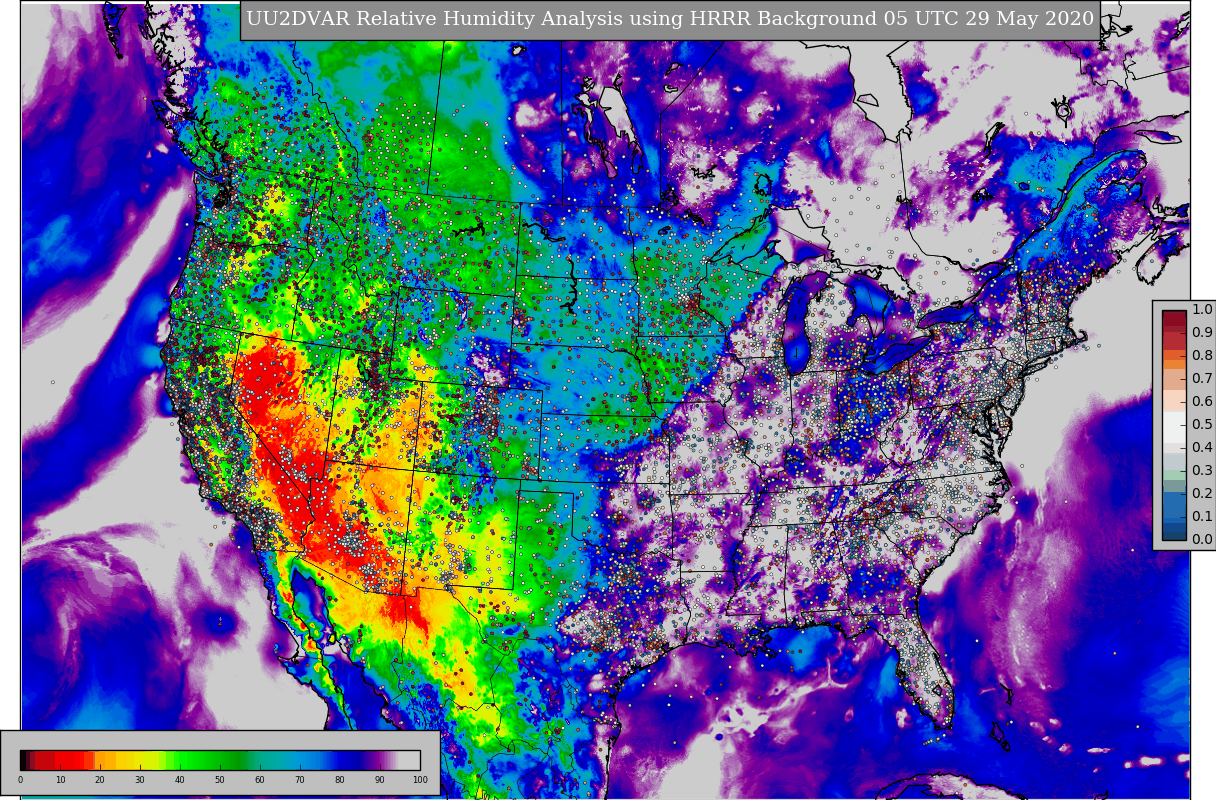1216x800 pixels.
Task: Click the 30 tick label on humidity colorbar
Action: point(140,780)
